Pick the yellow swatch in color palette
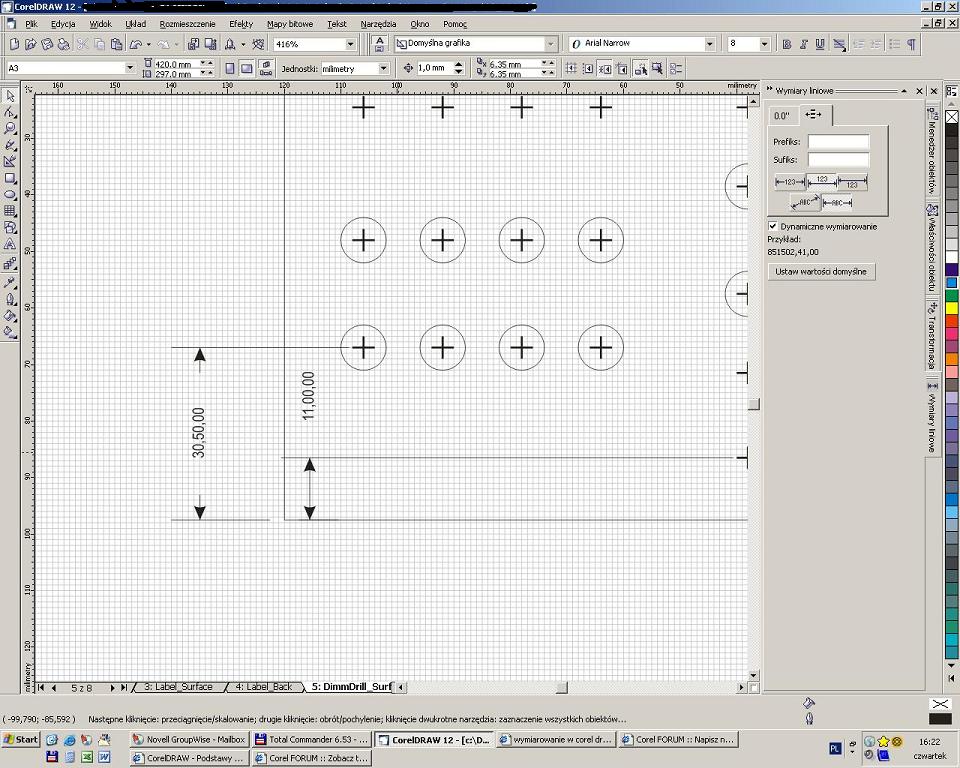Image resolution: width=960 pixels, height=768 pixels. coord(951,308)
